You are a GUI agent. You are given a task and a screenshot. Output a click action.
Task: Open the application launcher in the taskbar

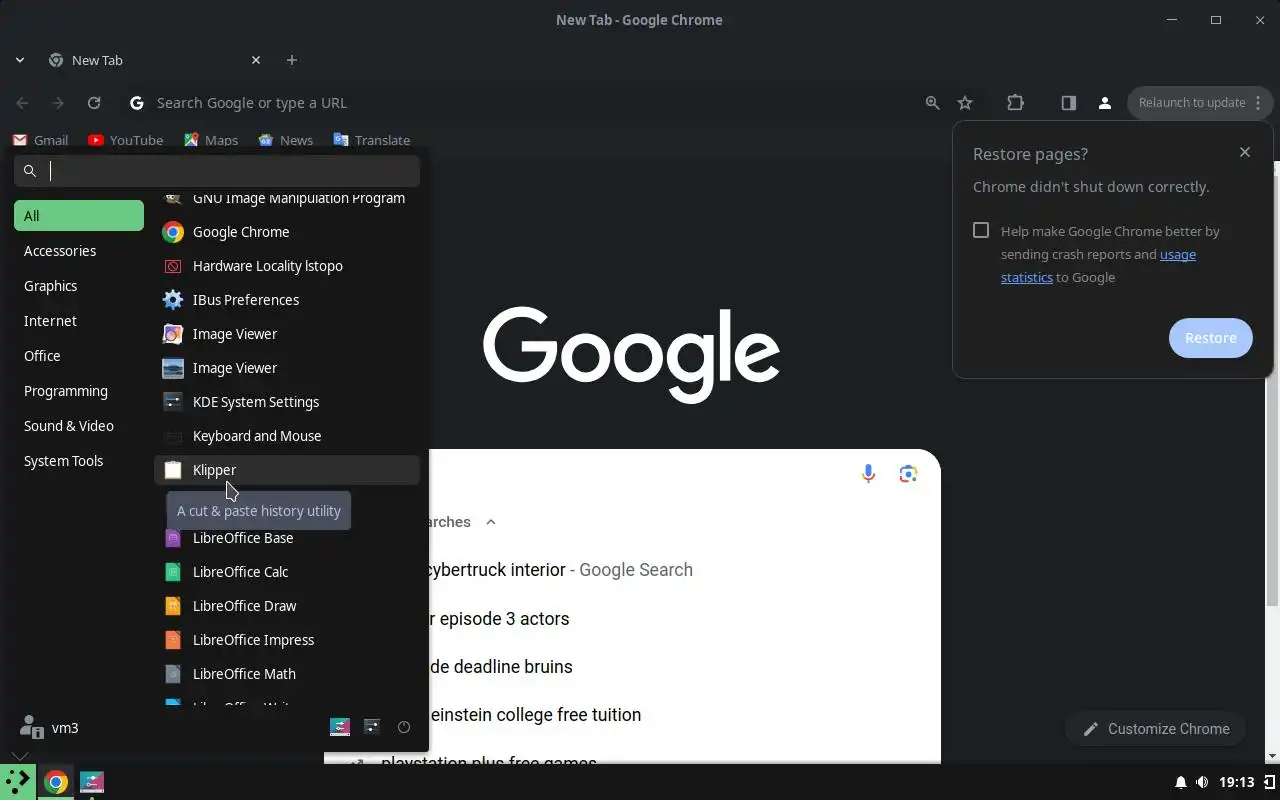[19, 781]
